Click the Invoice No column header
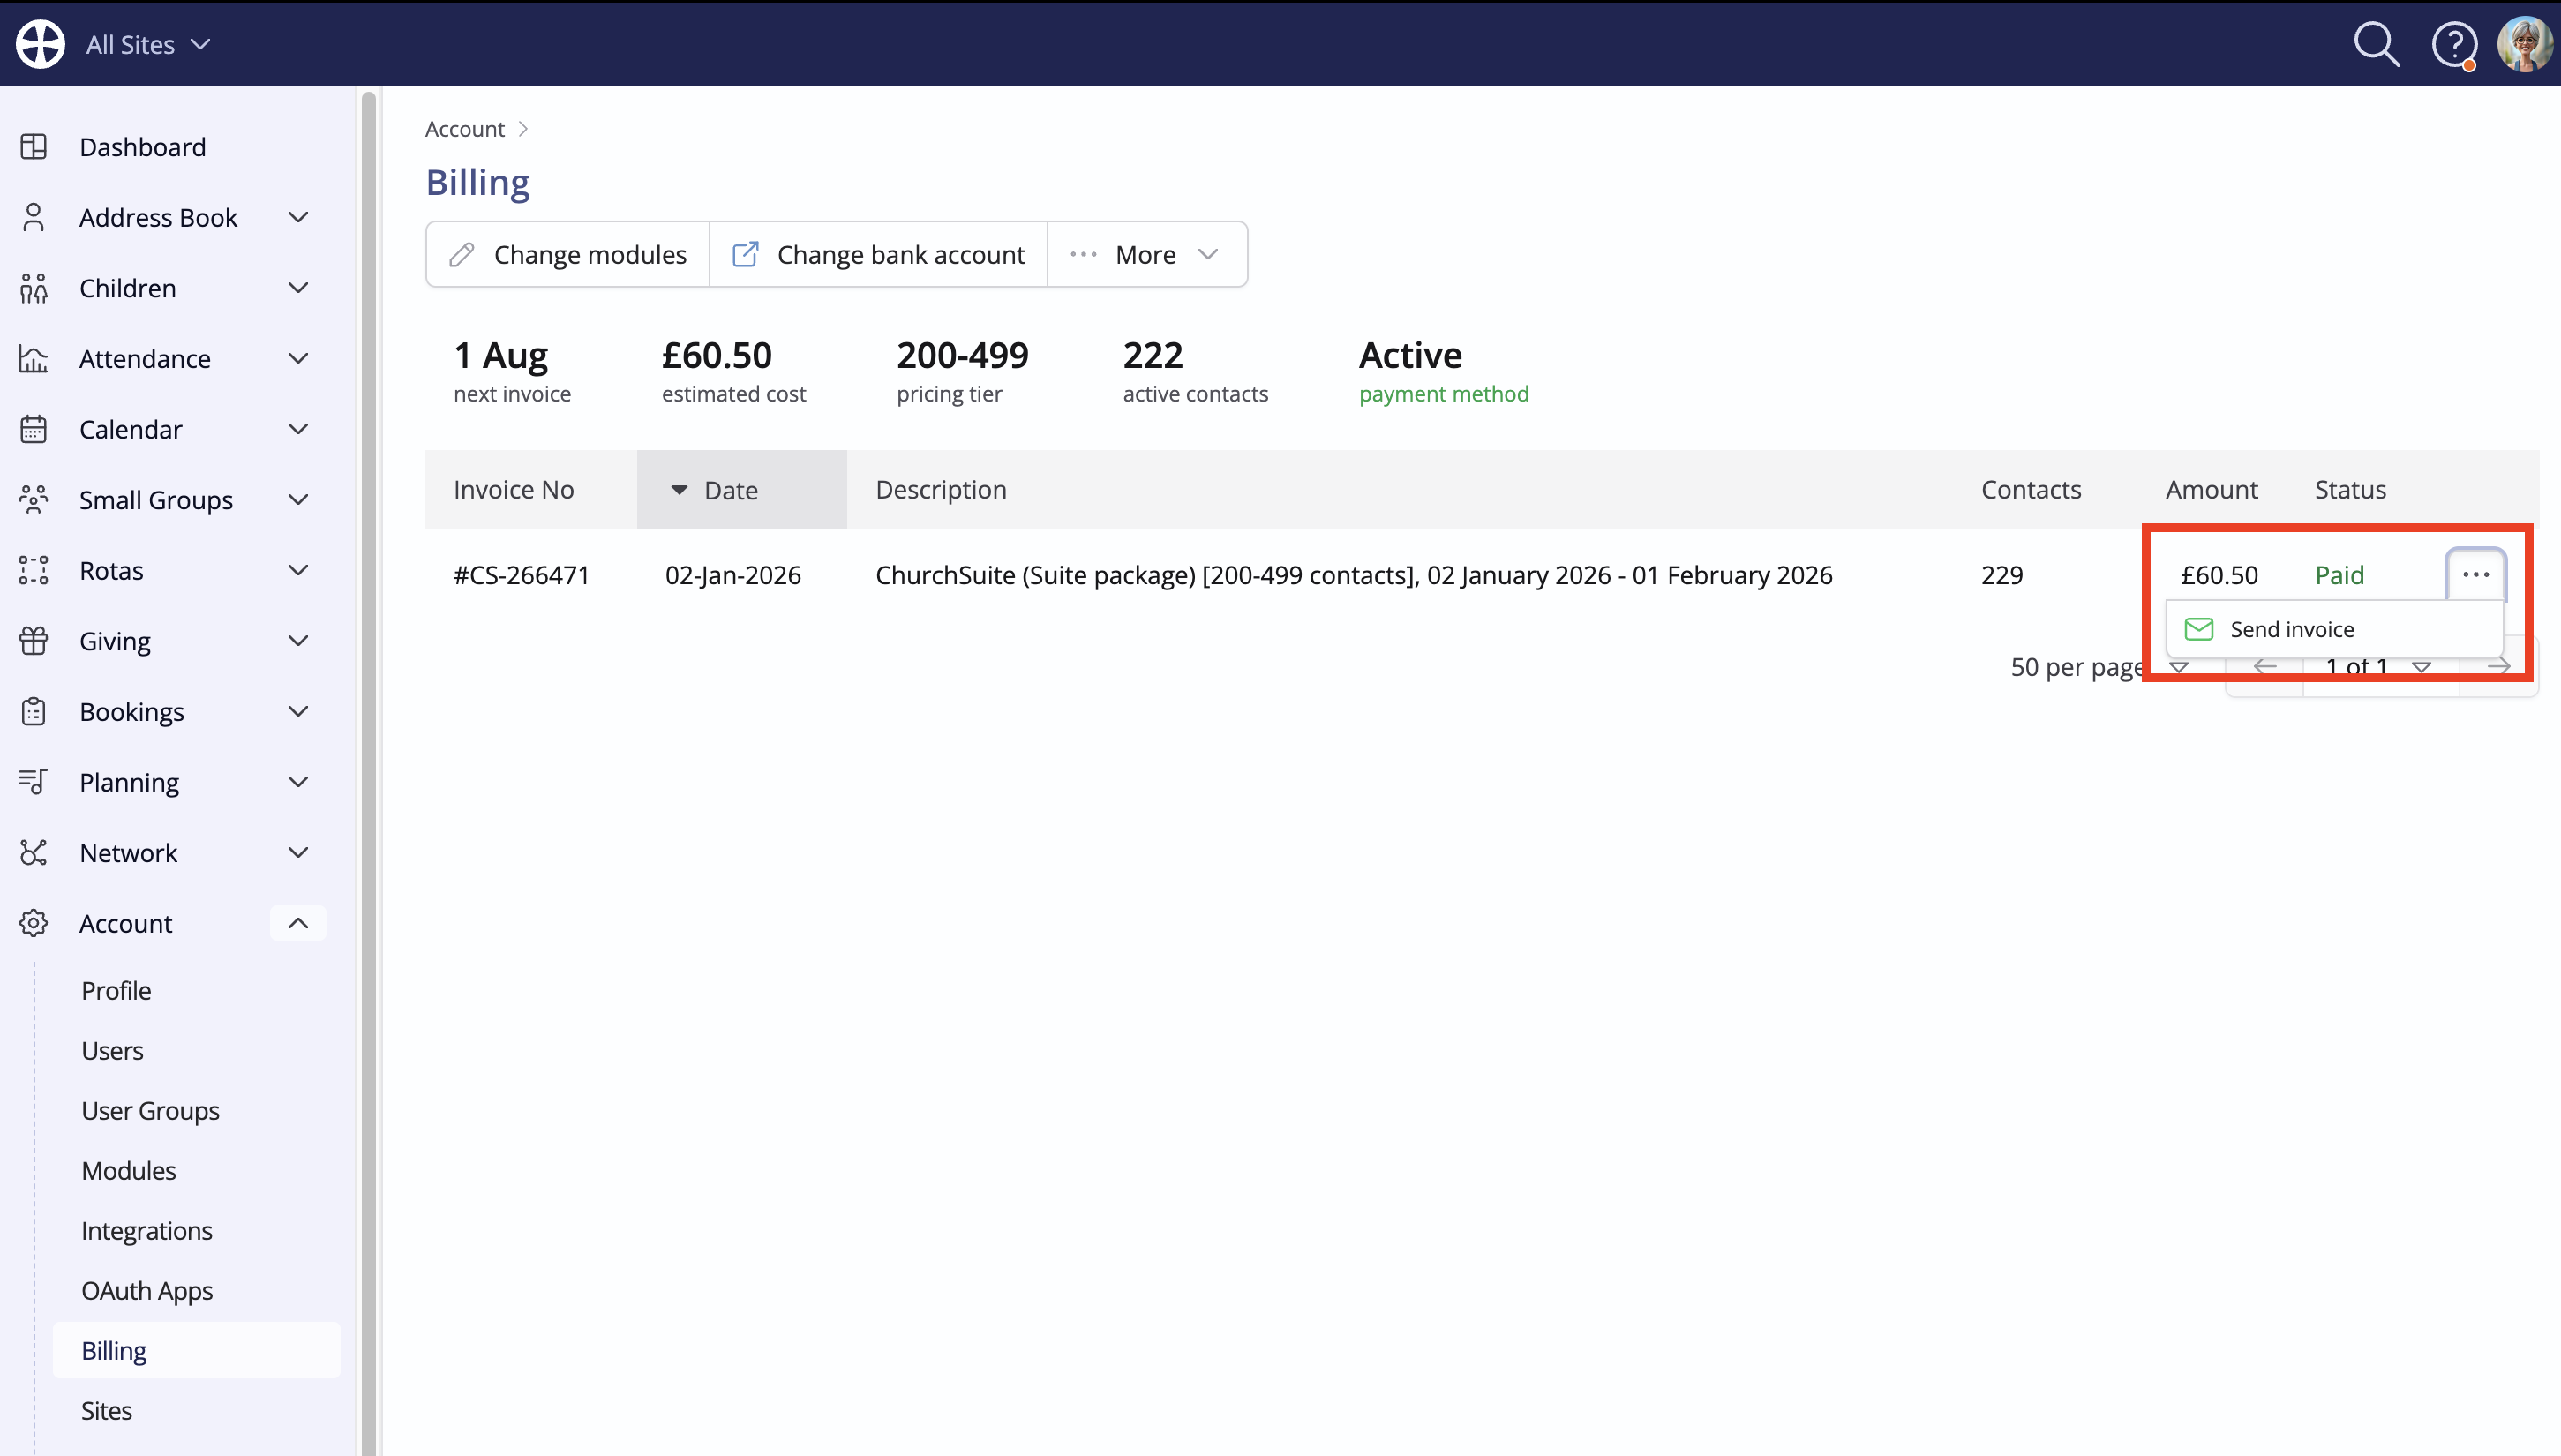 (514, 489)
